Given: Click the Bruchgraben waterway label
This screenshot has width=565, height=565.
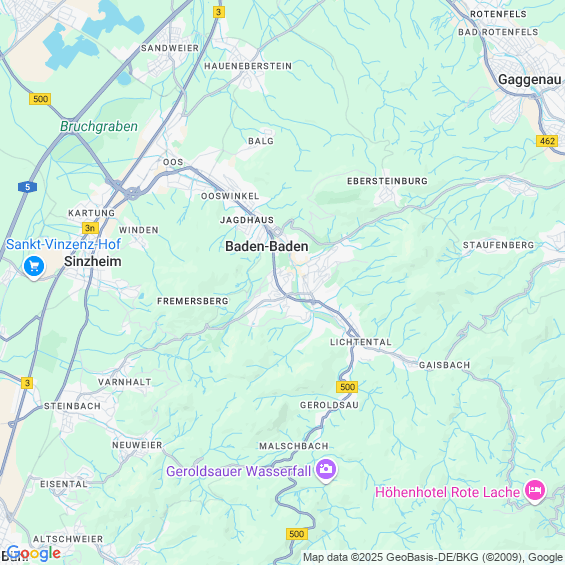Looking at the screenshot, I should [99, 126].
